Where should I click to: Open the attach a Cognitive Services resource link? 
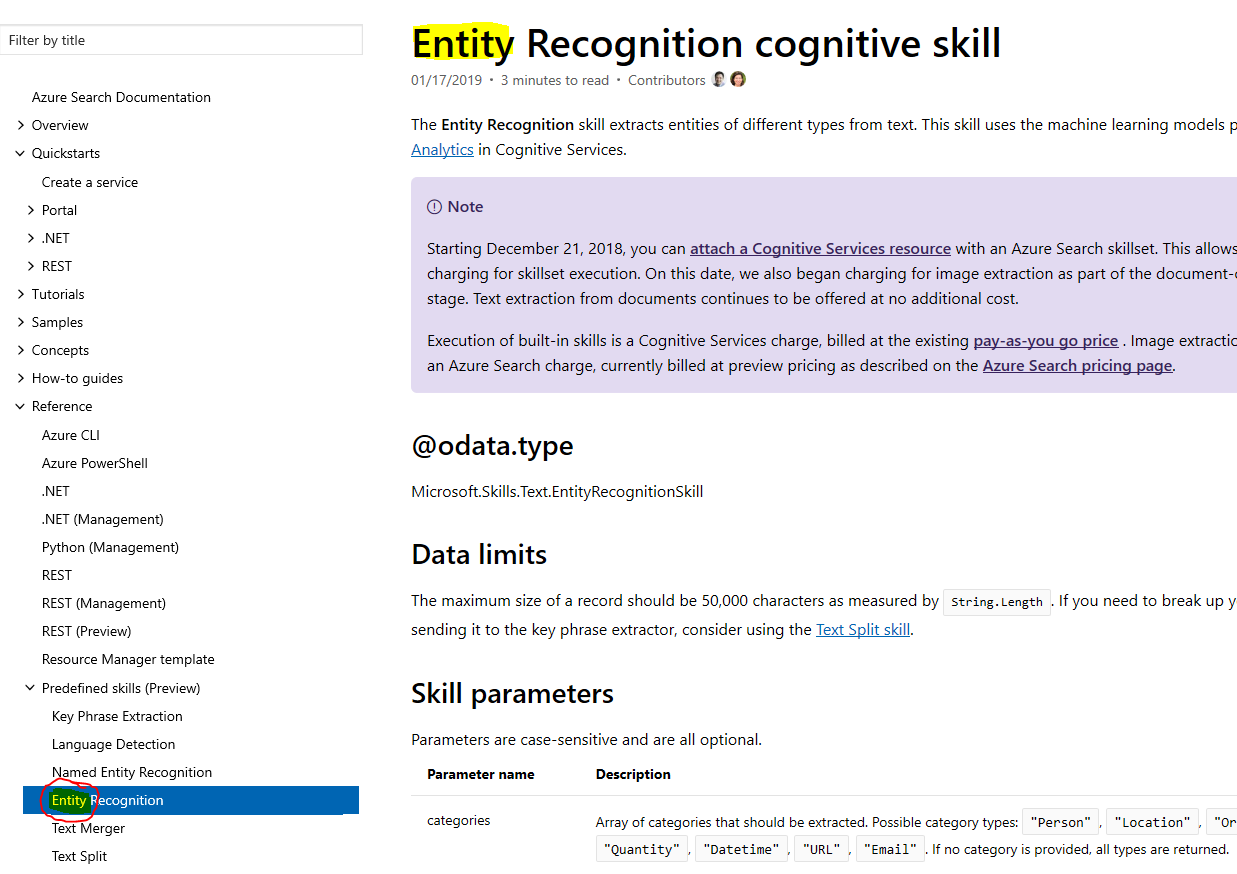tap(820, 248)
